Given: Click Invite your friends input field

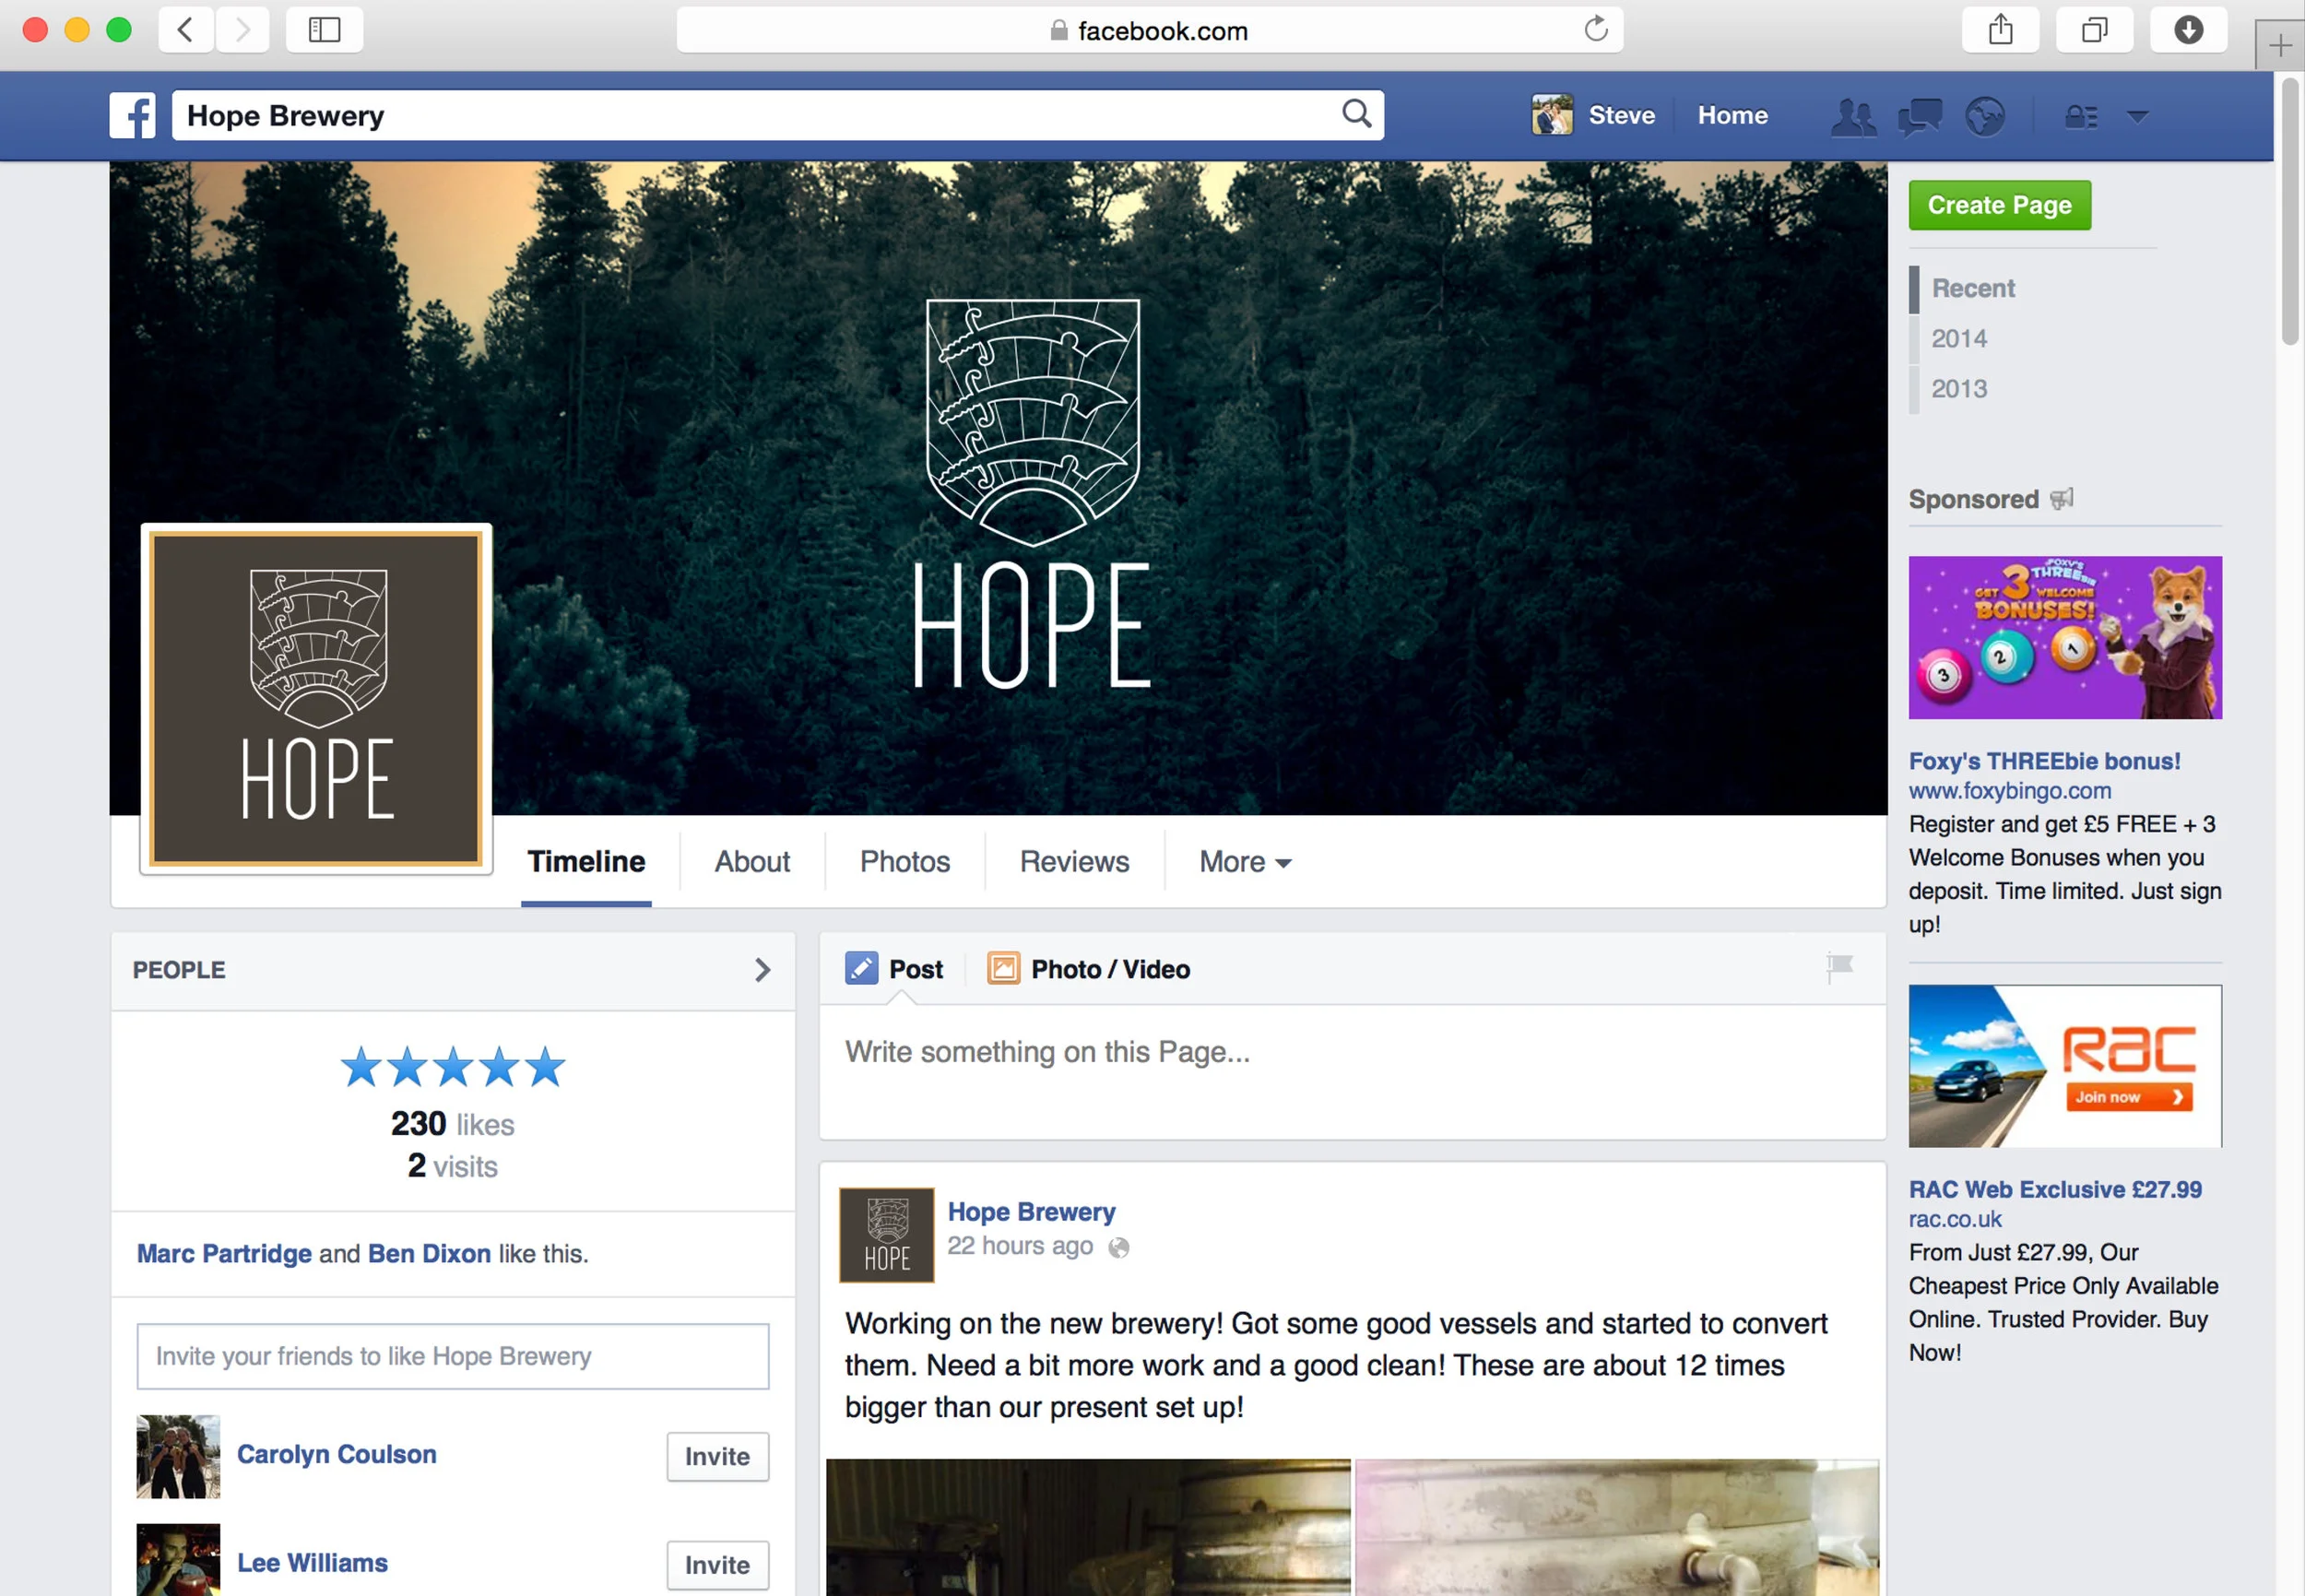Looking at the screenshot, I should click(x=452, y=1355).
